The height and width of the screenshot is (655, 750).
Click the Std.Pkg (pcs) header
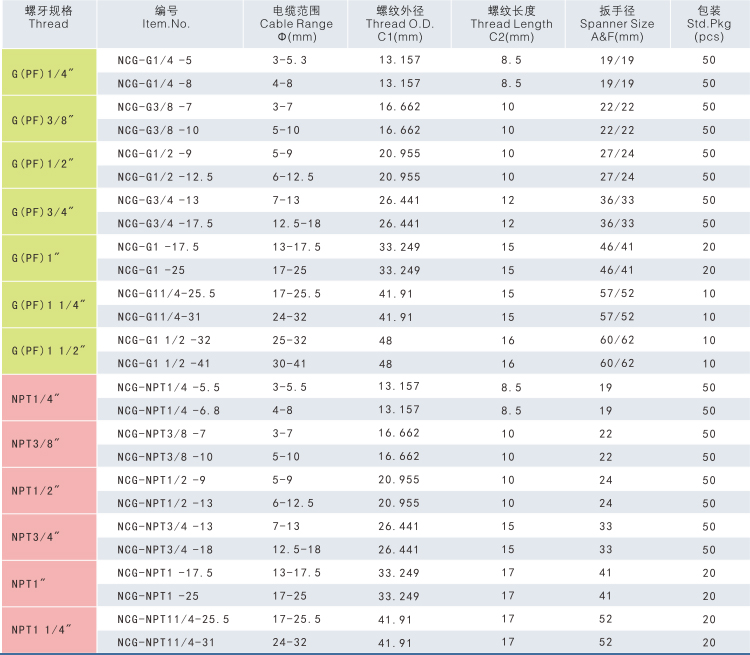(x=709, y=23)
